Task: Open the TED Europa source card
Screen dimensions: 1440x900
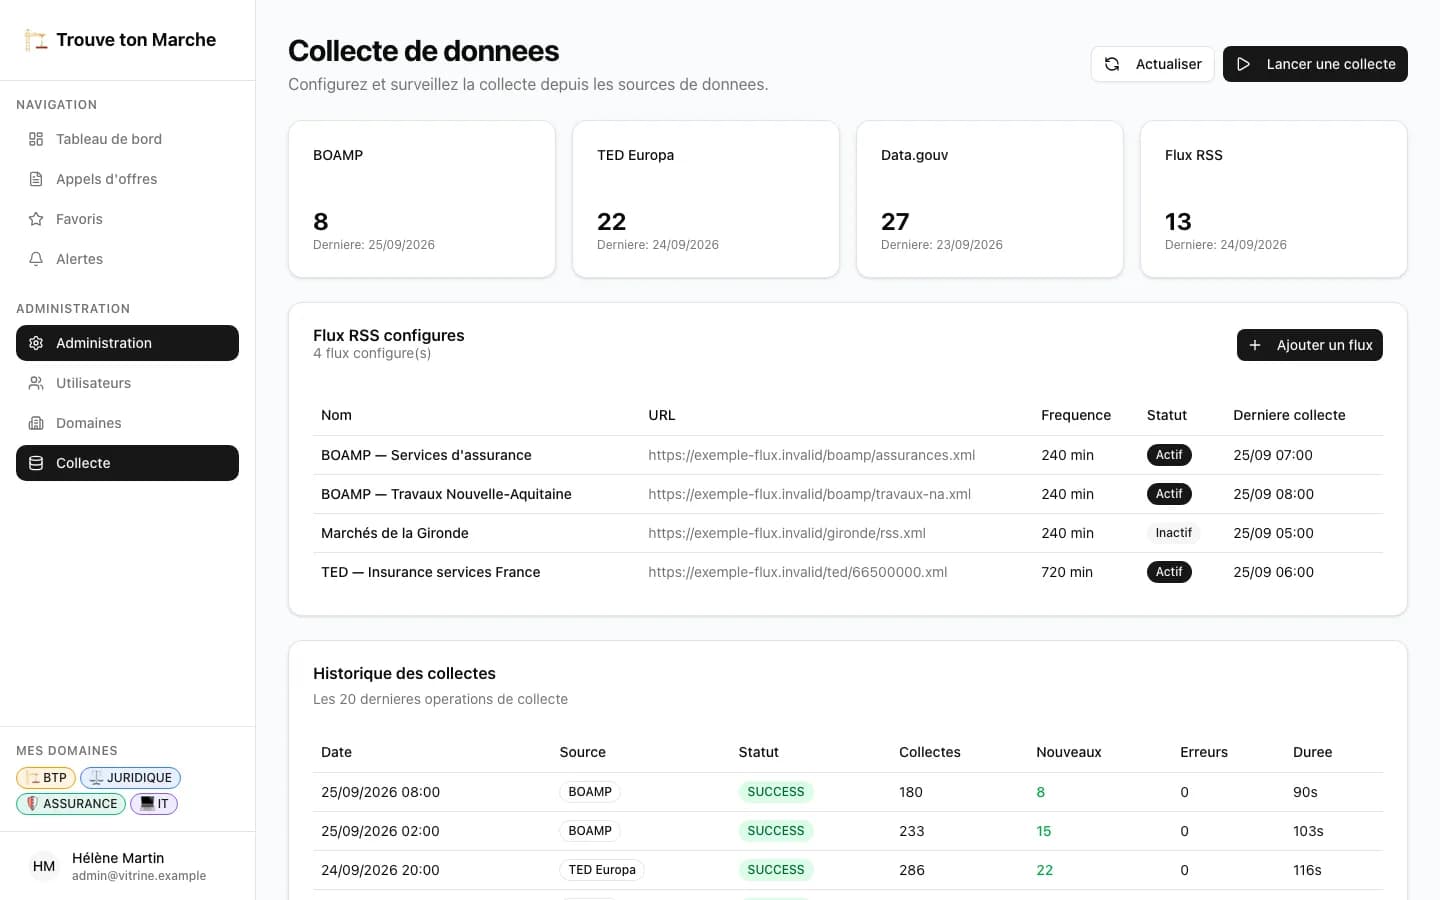Action: pyautogui.click(x=706, y=199)
